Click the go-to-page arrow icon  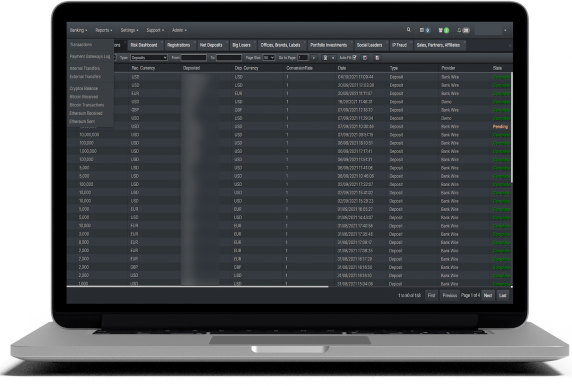coord(314,58)
